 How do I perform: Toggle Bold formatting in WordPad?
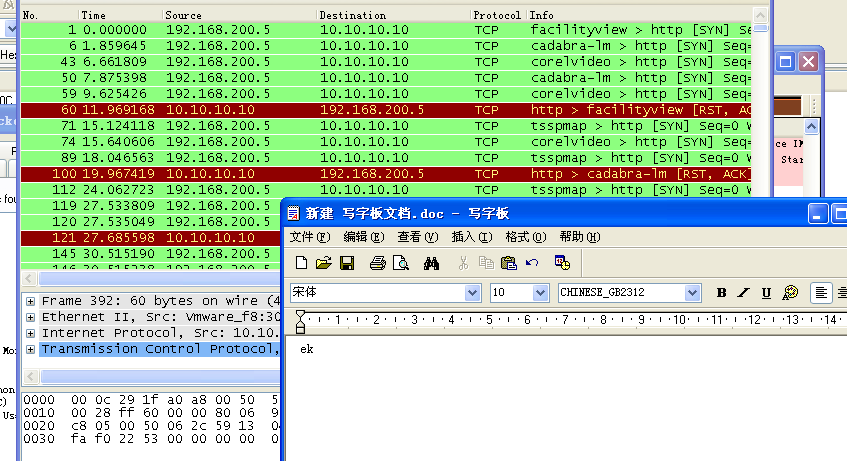[721, 293]
